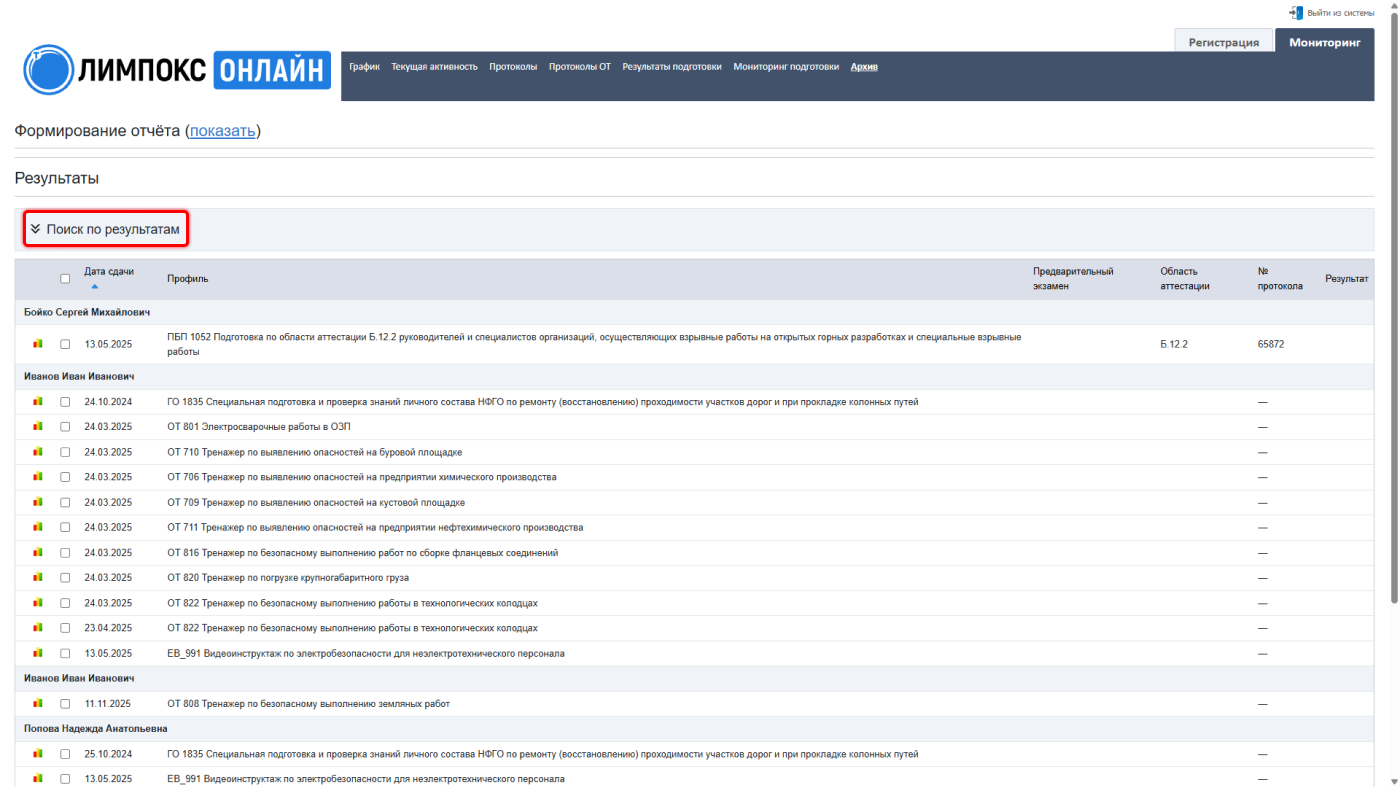Open Текущая активность in the navigation

point(434,67)
